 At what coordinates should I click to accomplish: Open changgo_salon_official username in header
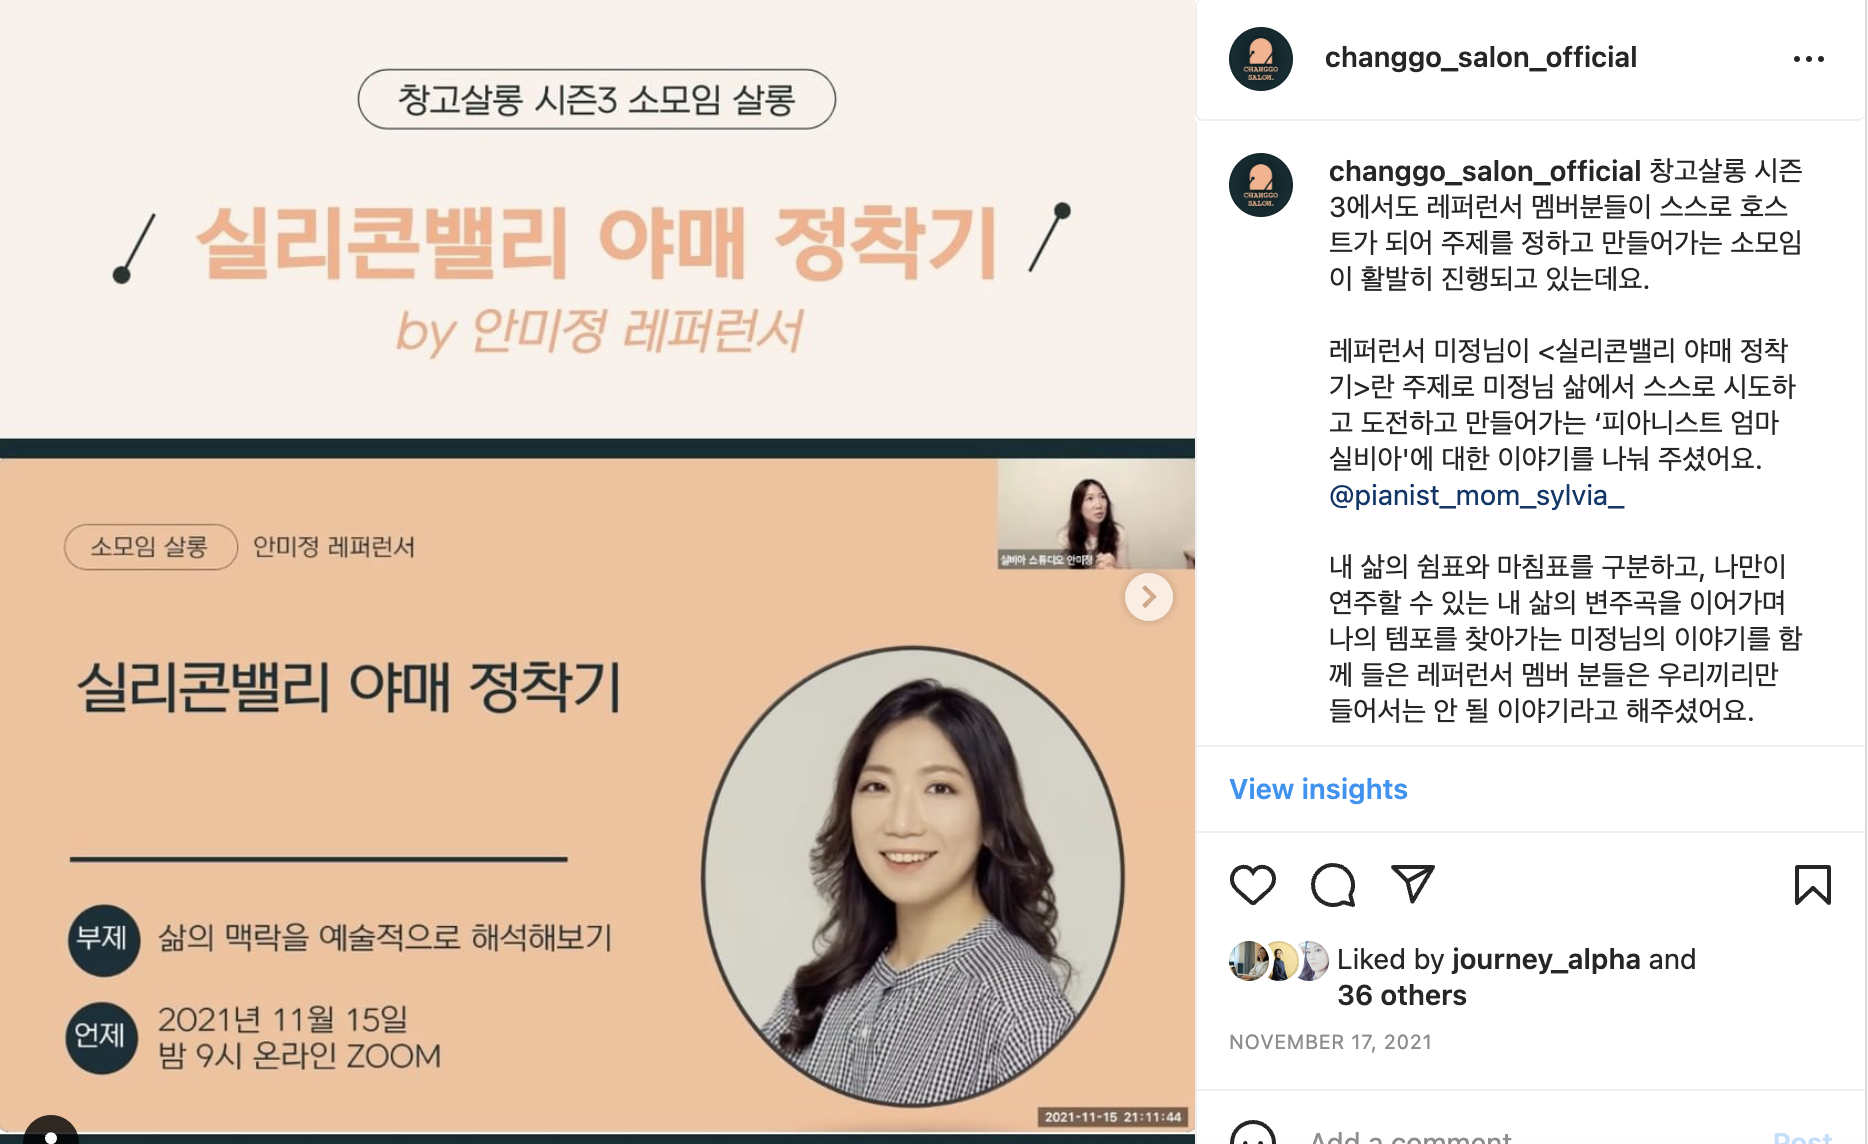(1481, 58)
